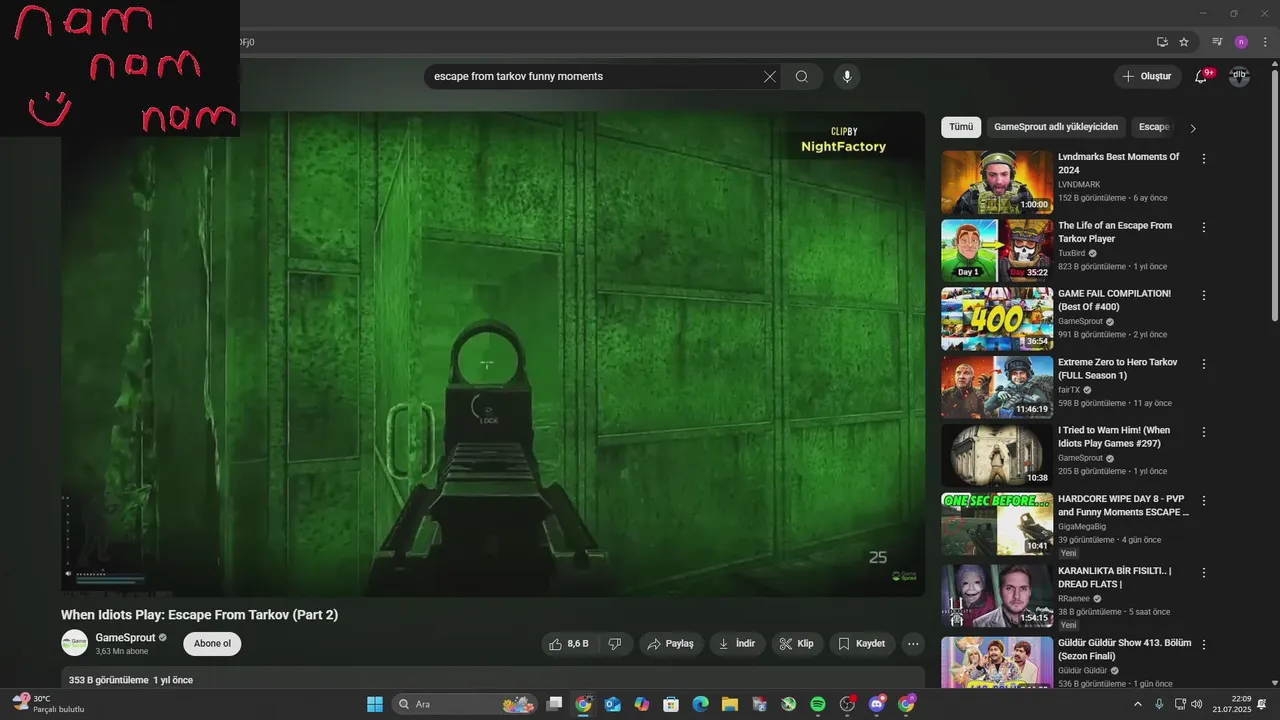Screen dimensions: 1280x720
Task: Open Chrome media controls icon
Action: tap(1217, 42)
